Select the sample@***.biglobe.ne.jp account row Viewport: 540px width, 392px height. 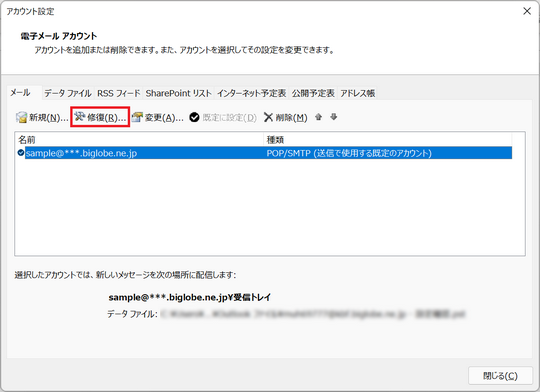[x=264, y=153]
